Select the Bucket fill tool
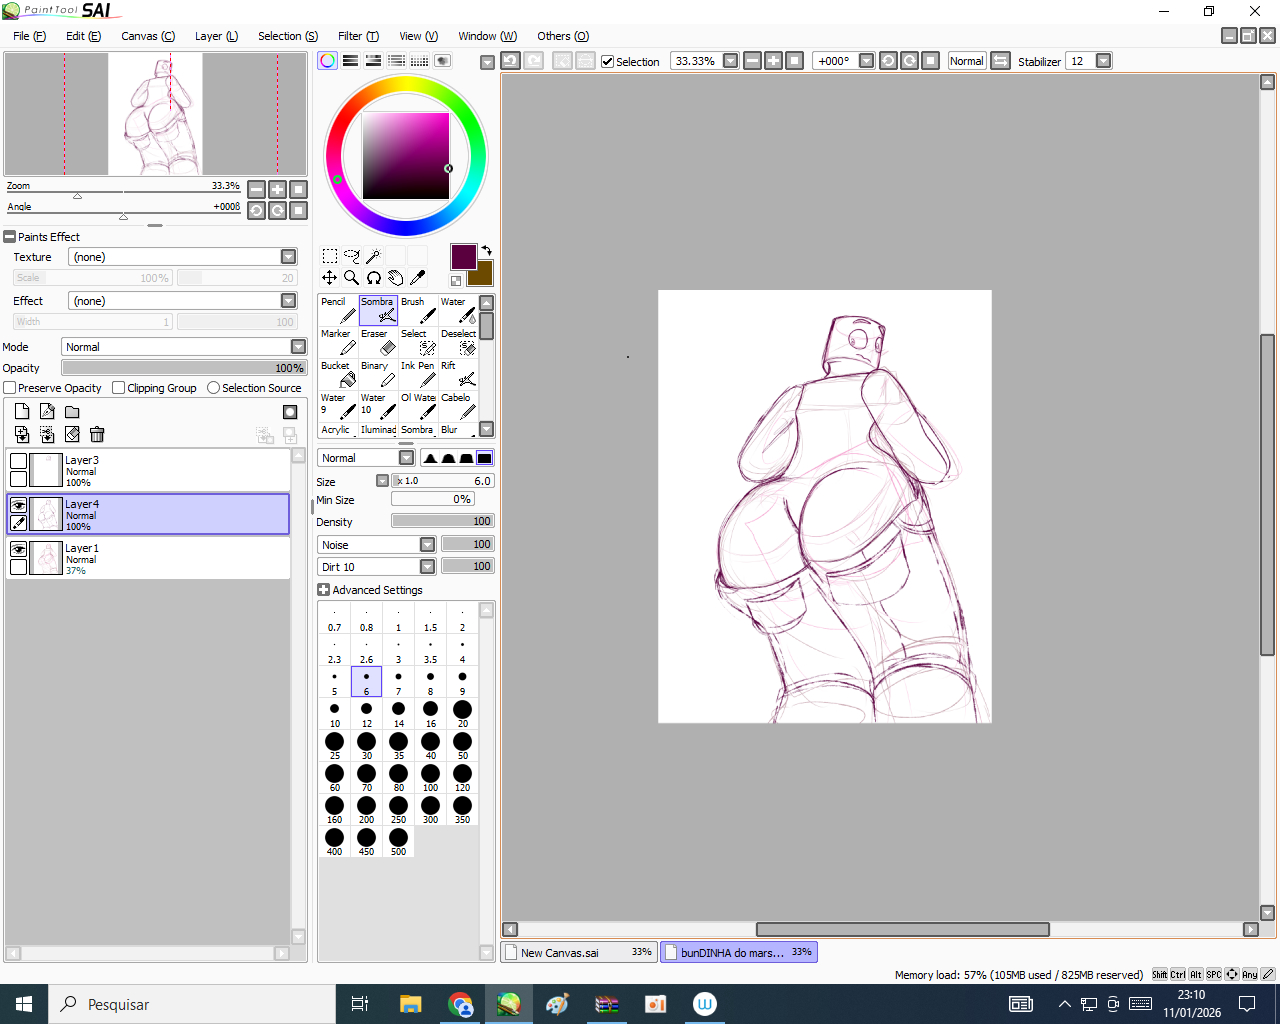The width and height of the screenshot is (1280, 1024). coord(339,374)
